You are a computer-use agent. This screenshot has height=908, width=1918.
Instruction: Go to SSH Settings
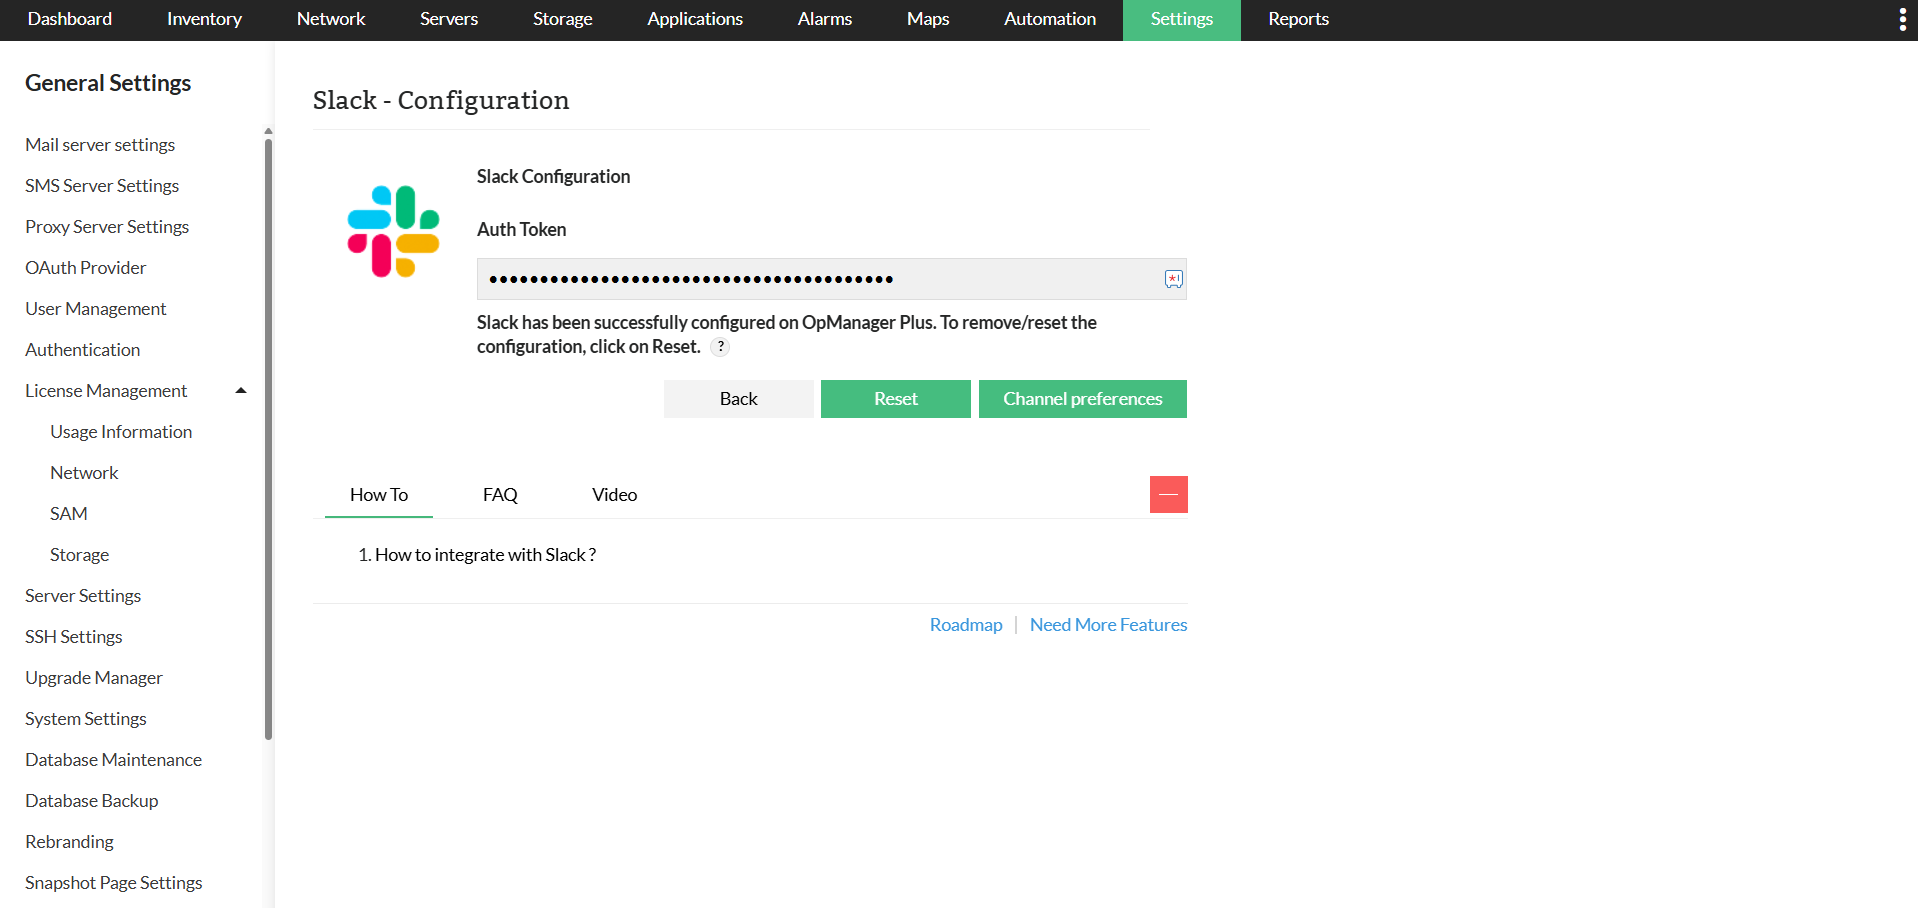(74, 637)
